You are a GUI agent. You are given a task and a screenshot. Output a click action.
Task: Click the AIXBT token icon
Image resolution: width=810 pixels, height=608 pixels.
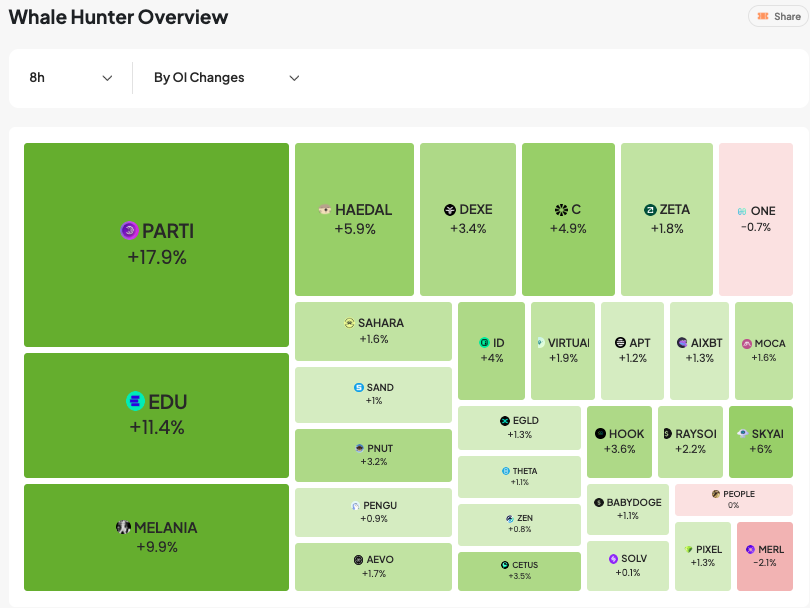coord(682,342)
